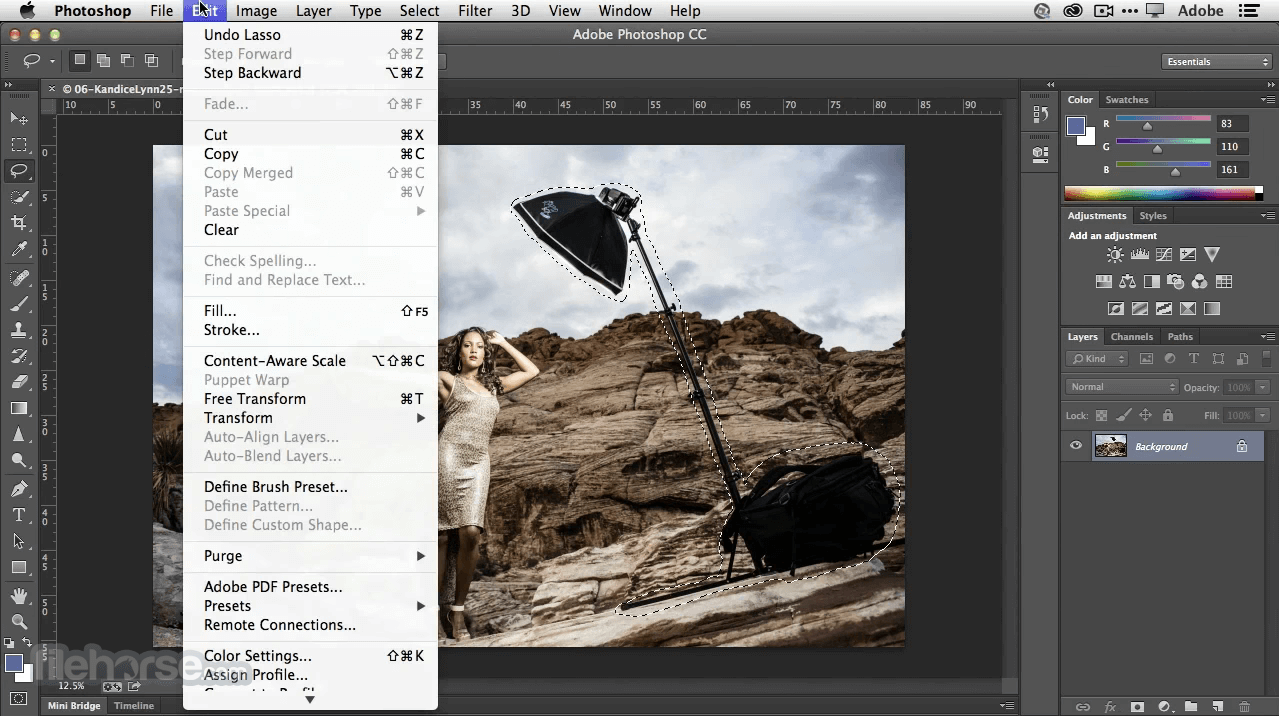Select the Lasso tool in the toolbar
1279x716 pixels.
[x=19, y=171]
